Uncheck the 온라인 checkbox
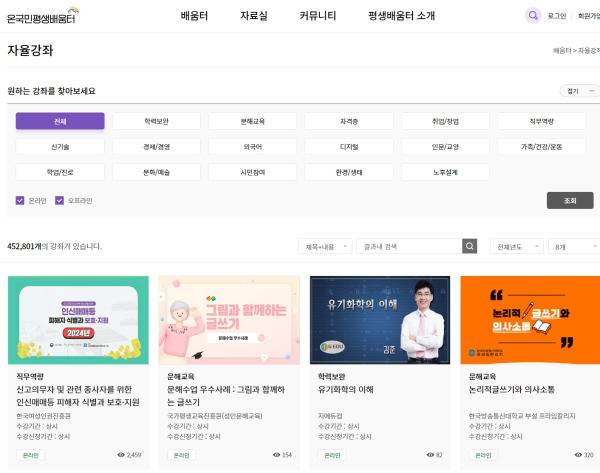This screenshot has width=600, height=473. [x=20, y=200]
